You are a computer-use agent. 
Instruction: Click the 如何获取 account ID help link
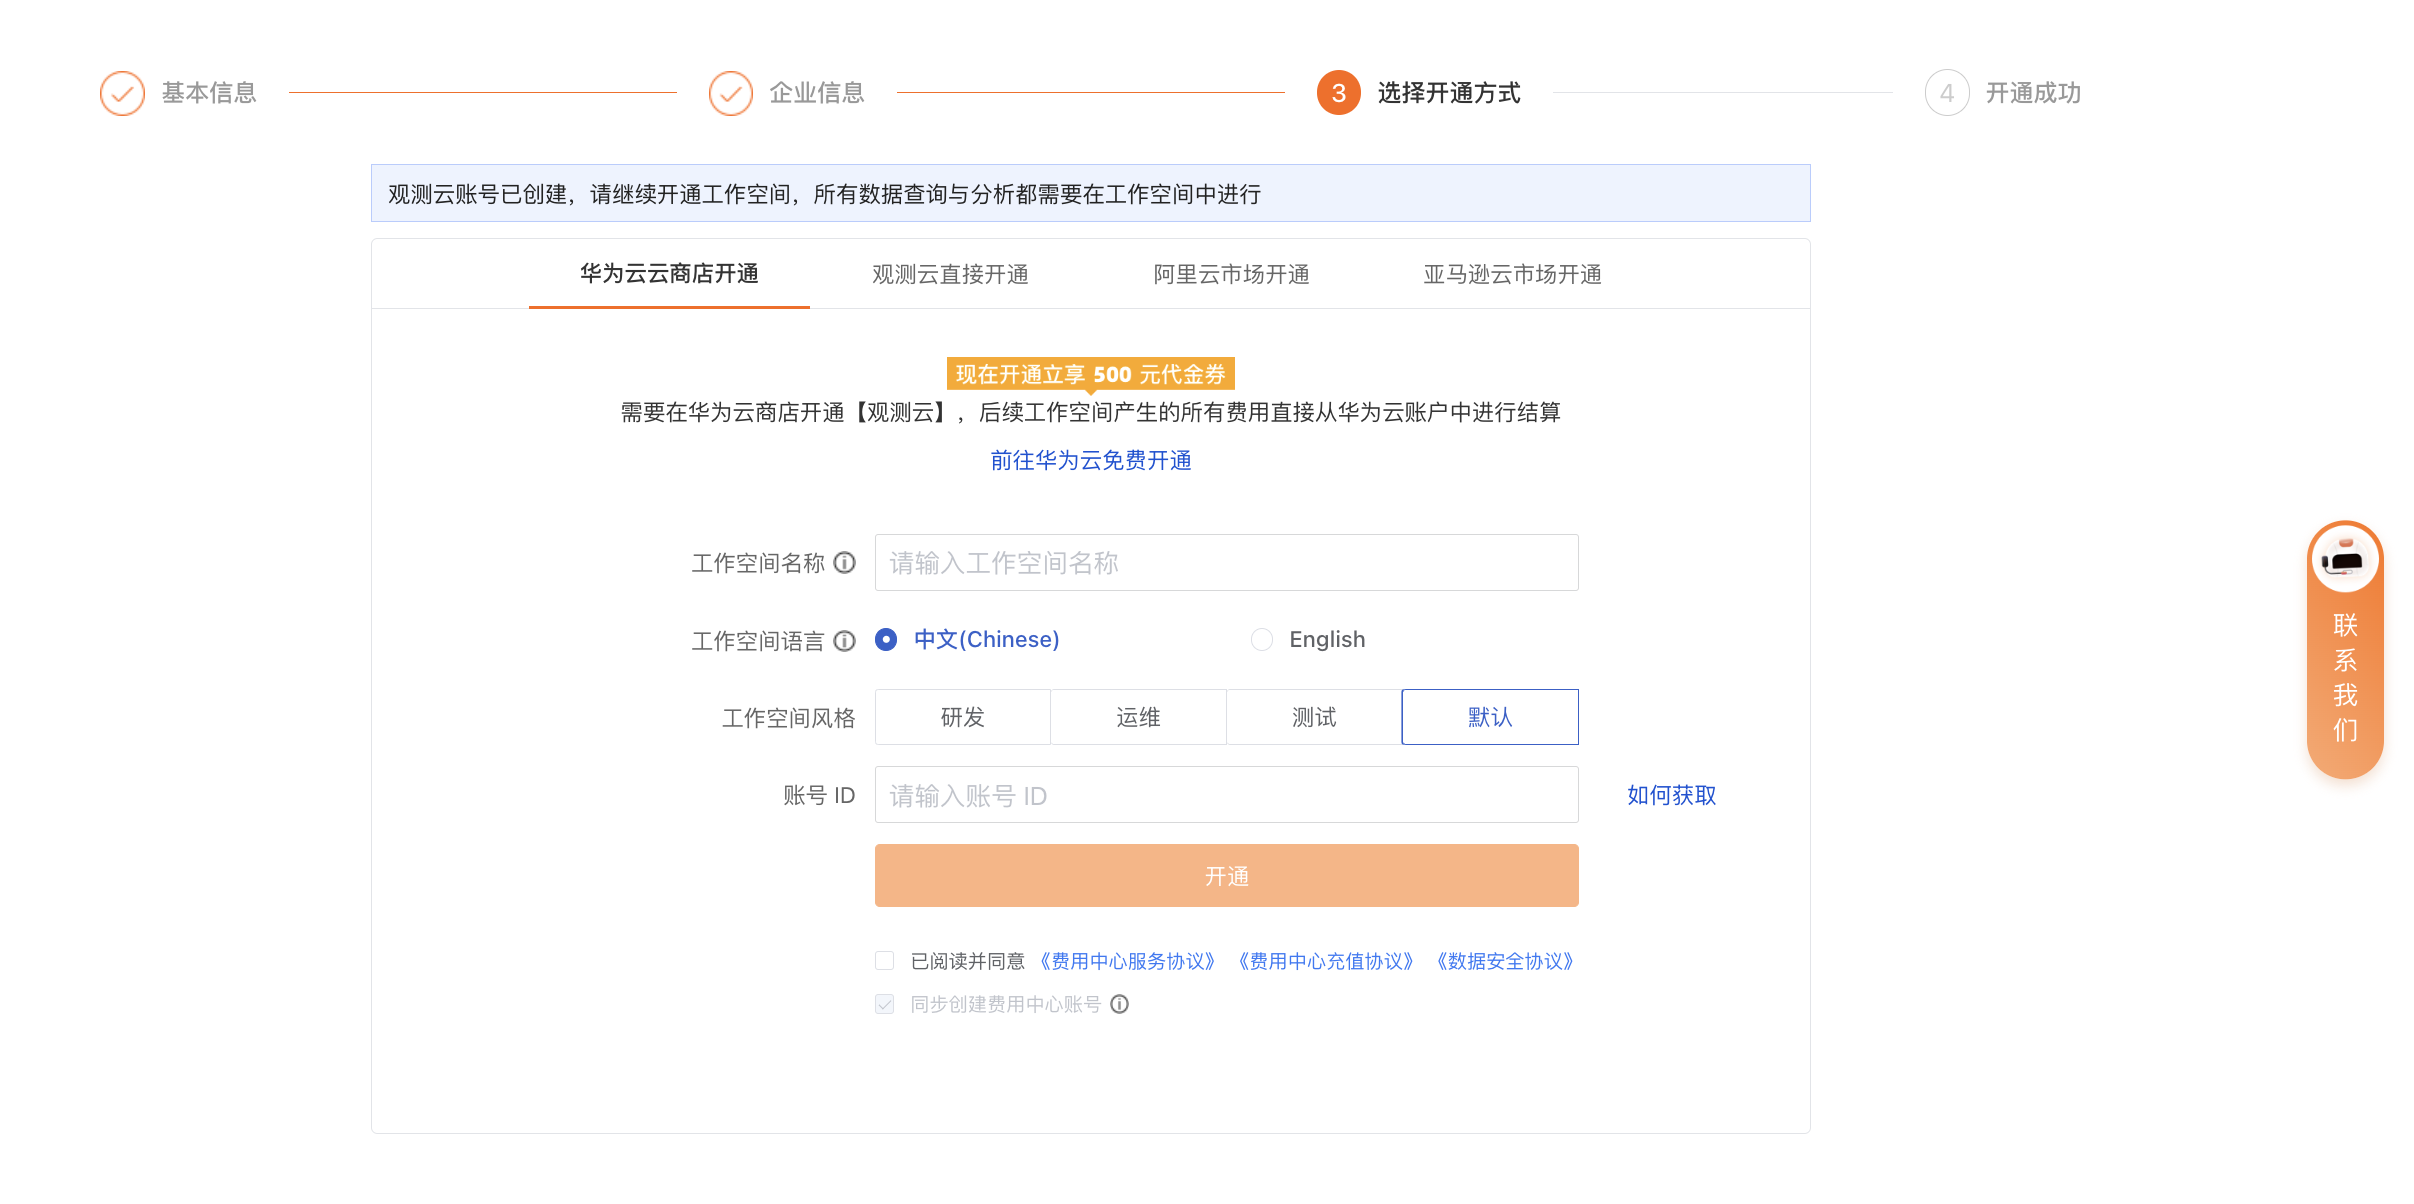pos(1671,795)
